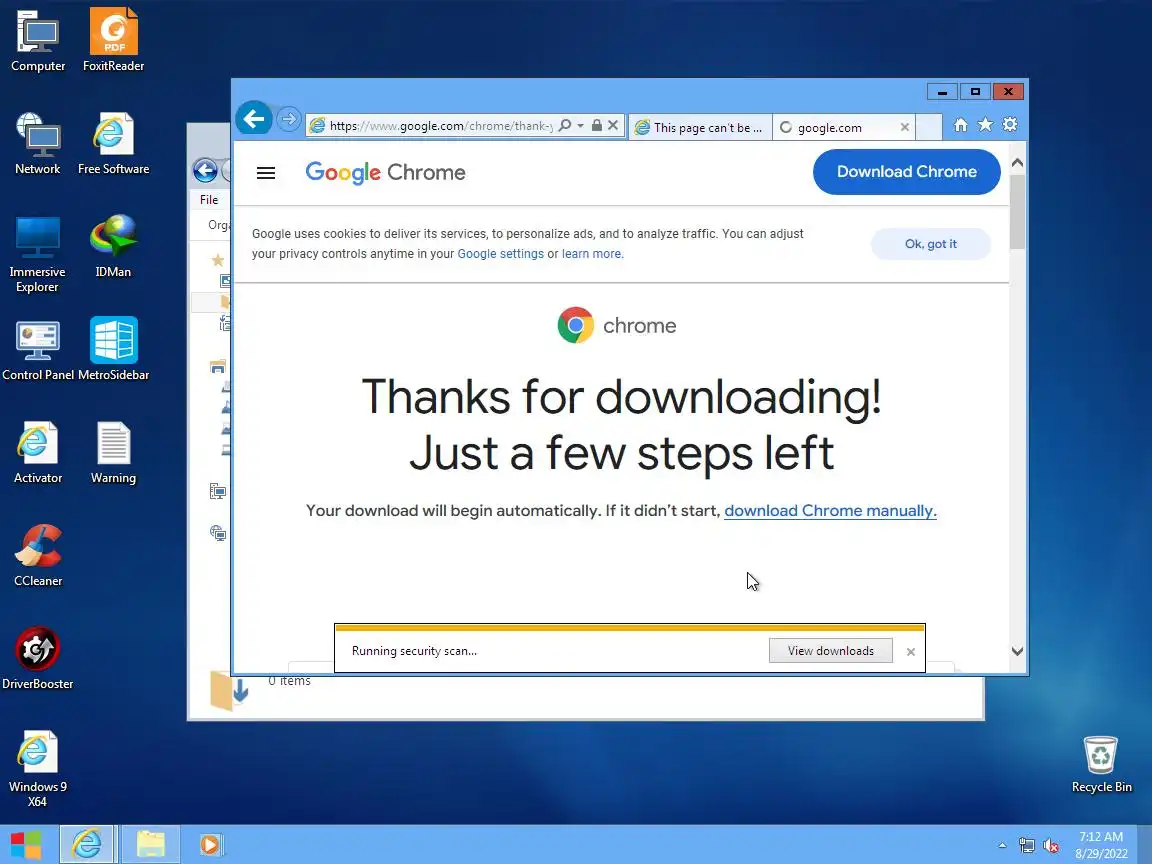Viewport: 1152px width, 864px height.
Task: Click the Favorites star in Explorer sidebar
Action: click(x=217, y=259)
